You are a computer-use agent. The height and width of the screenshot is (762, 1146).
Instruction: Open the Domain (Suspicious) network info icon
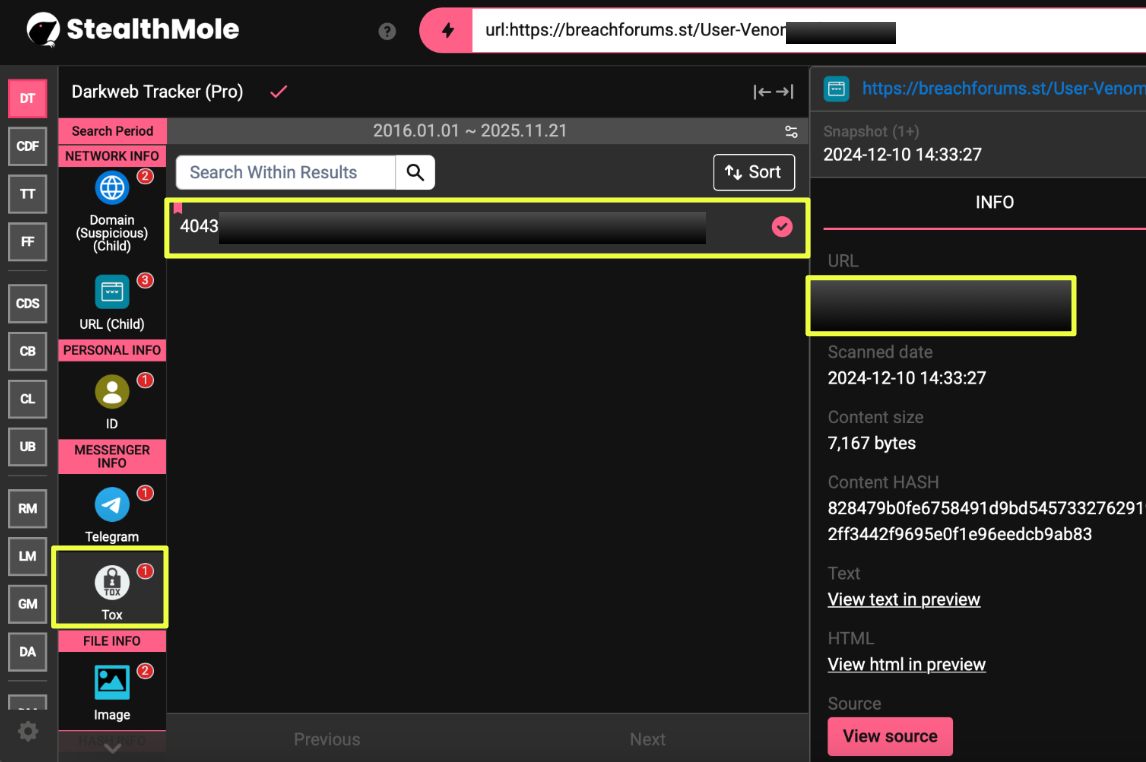click(x=112, y=188)
